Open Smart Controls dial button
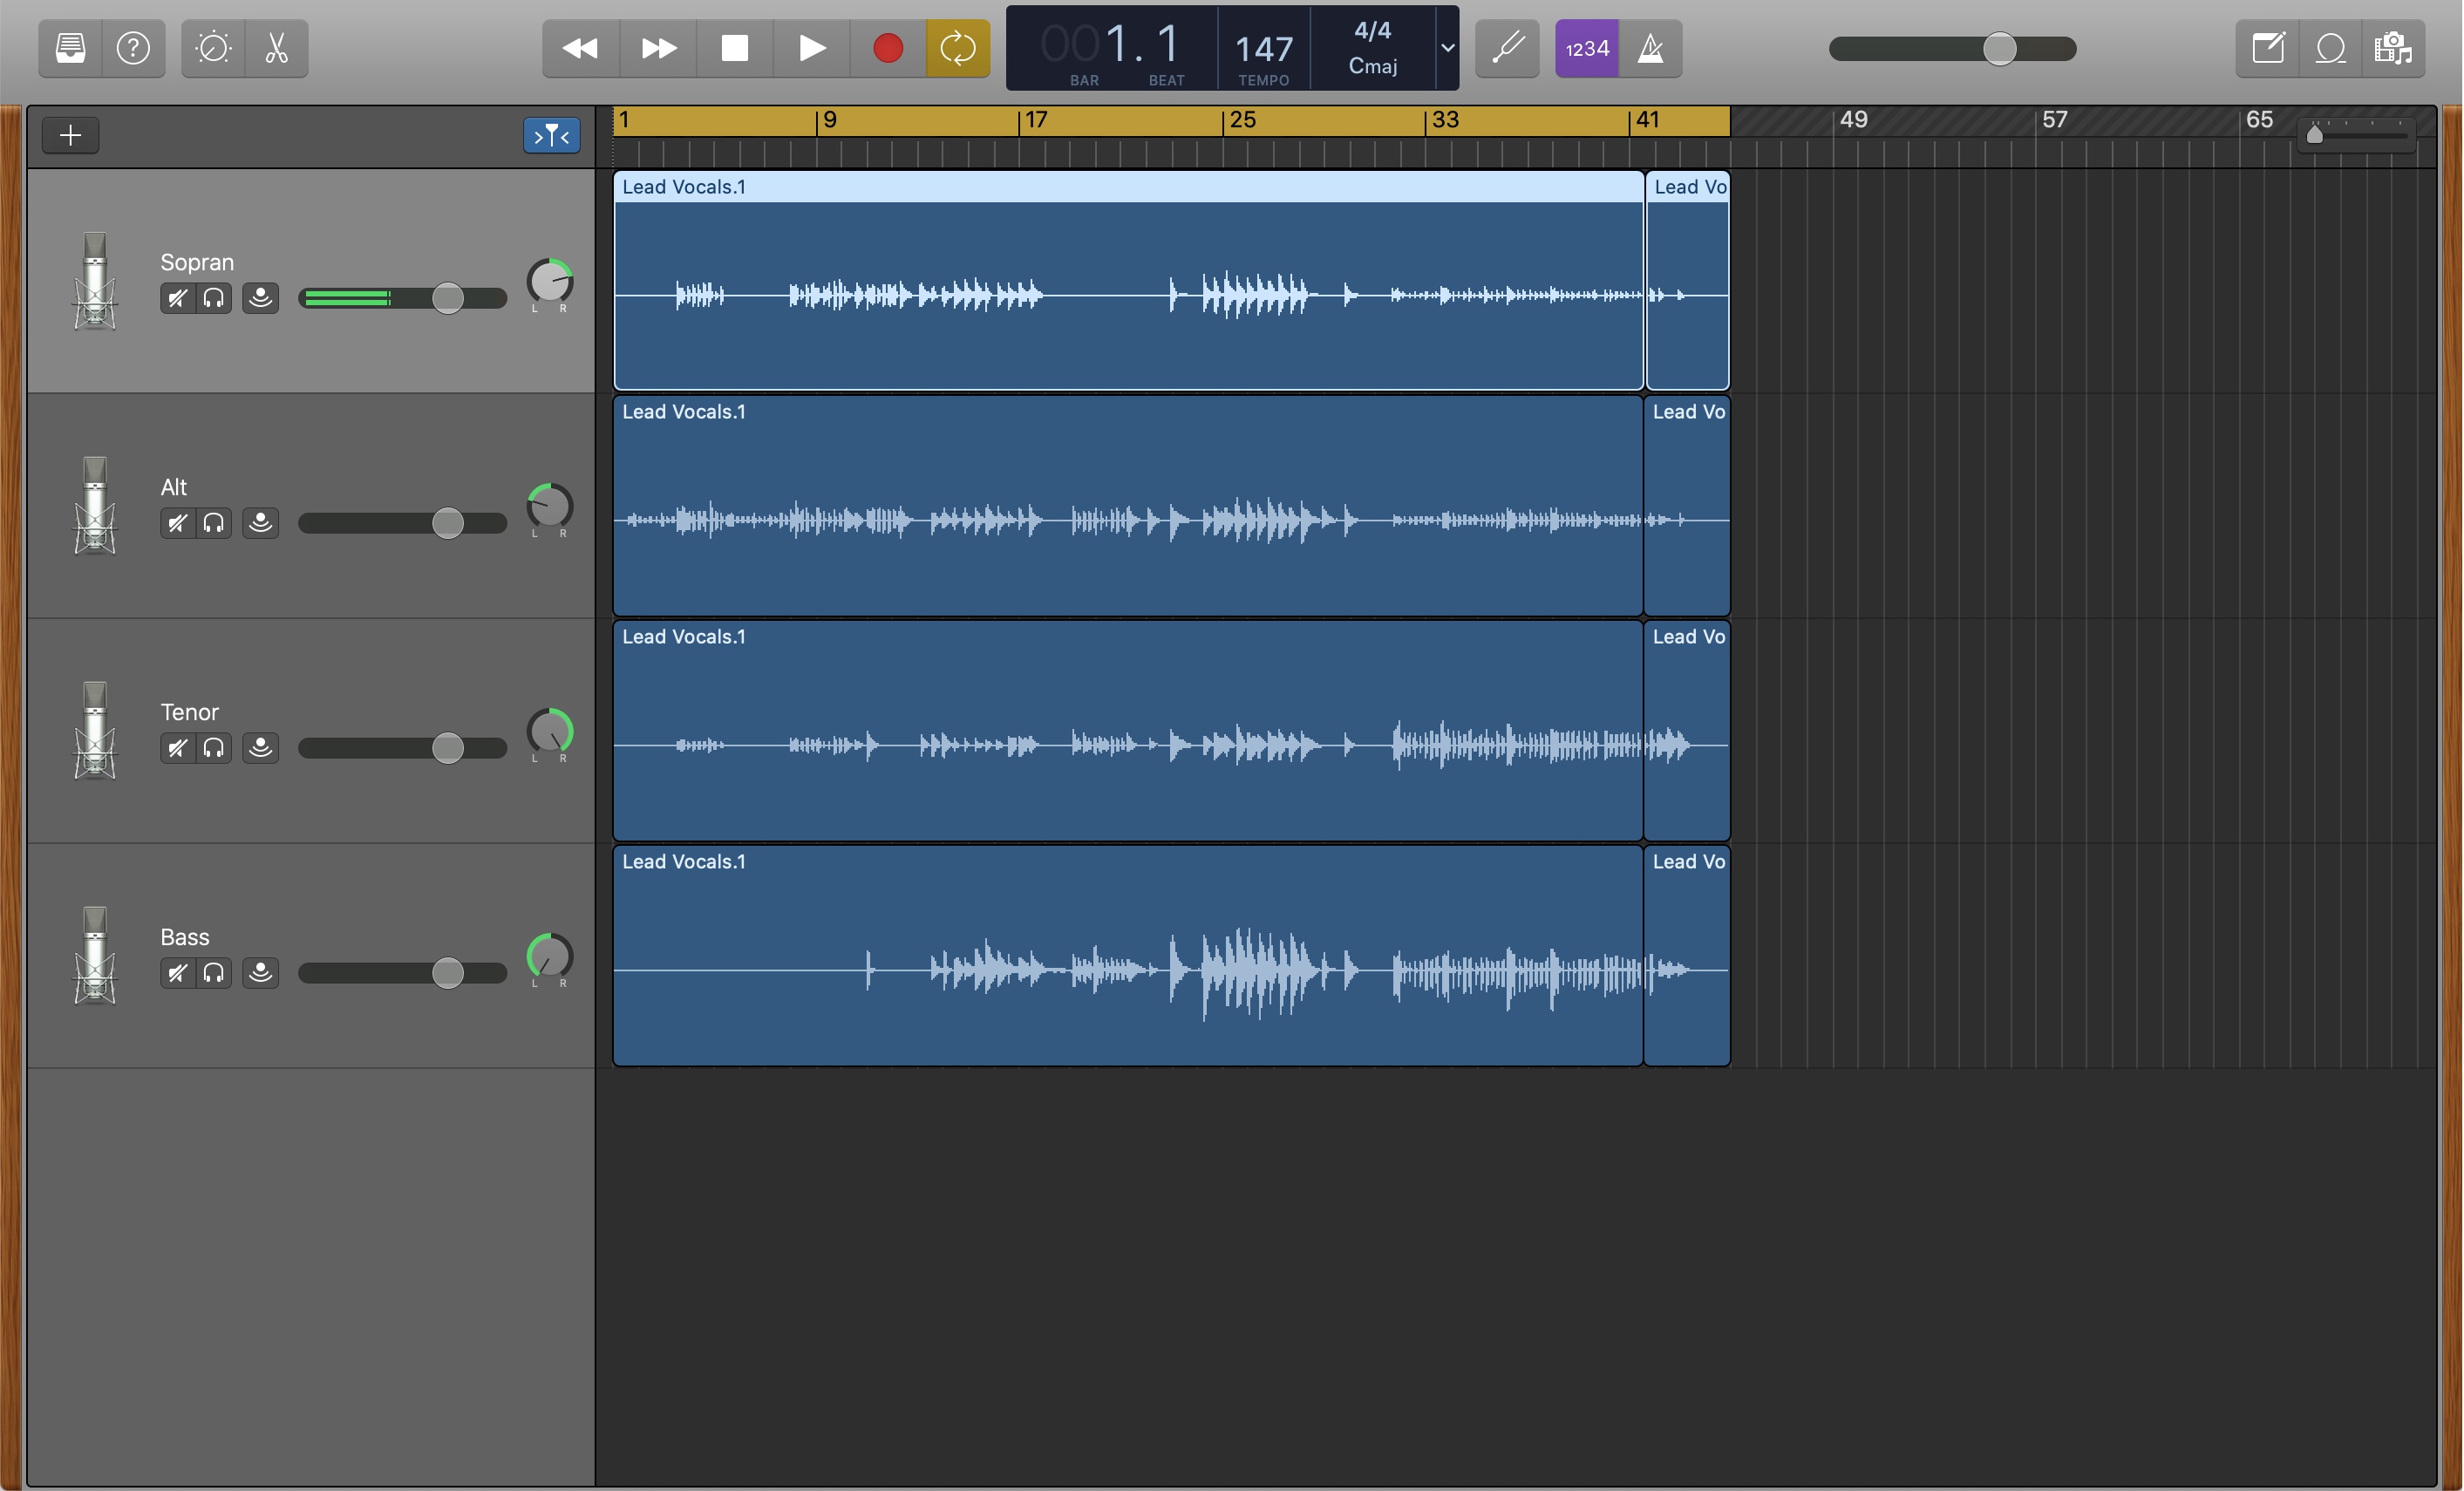This screenshot has width=2464, height=1491. pyautogui.click(x=213, y=48)
